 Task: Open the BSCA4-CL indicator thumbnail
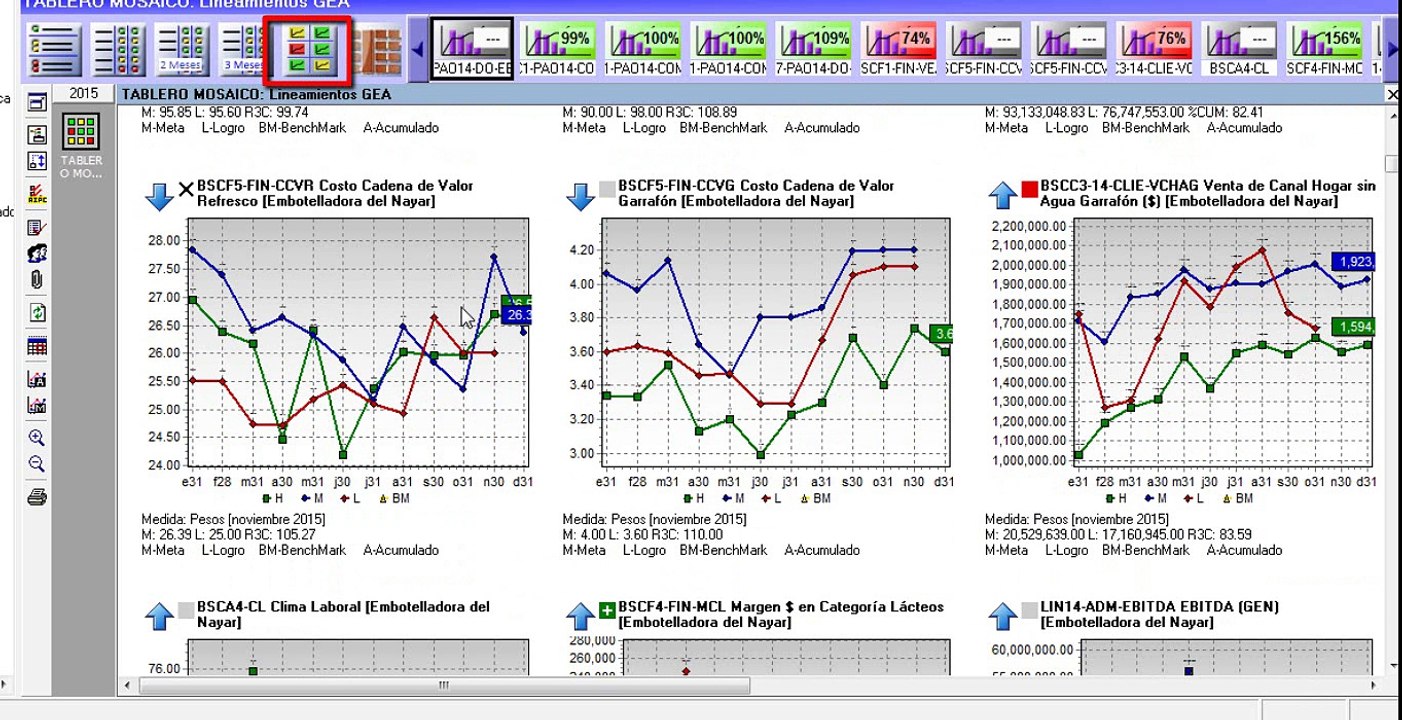pyautogui.click(x=1240, y=49)
